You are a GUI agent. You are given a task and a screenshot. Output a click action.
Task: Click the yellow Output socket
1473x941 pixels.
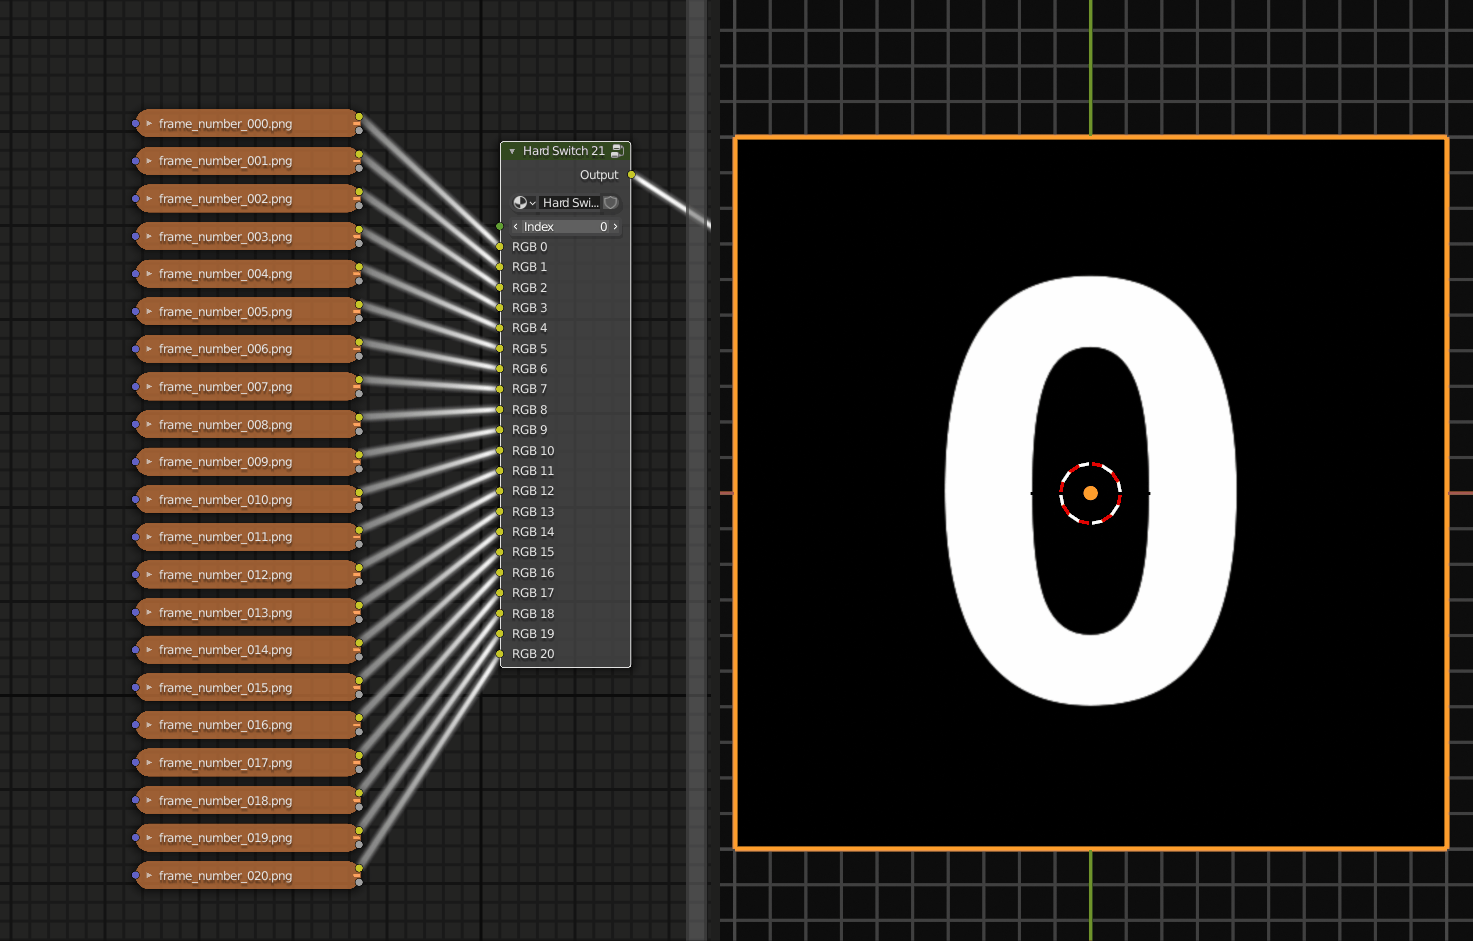point(631,175)
